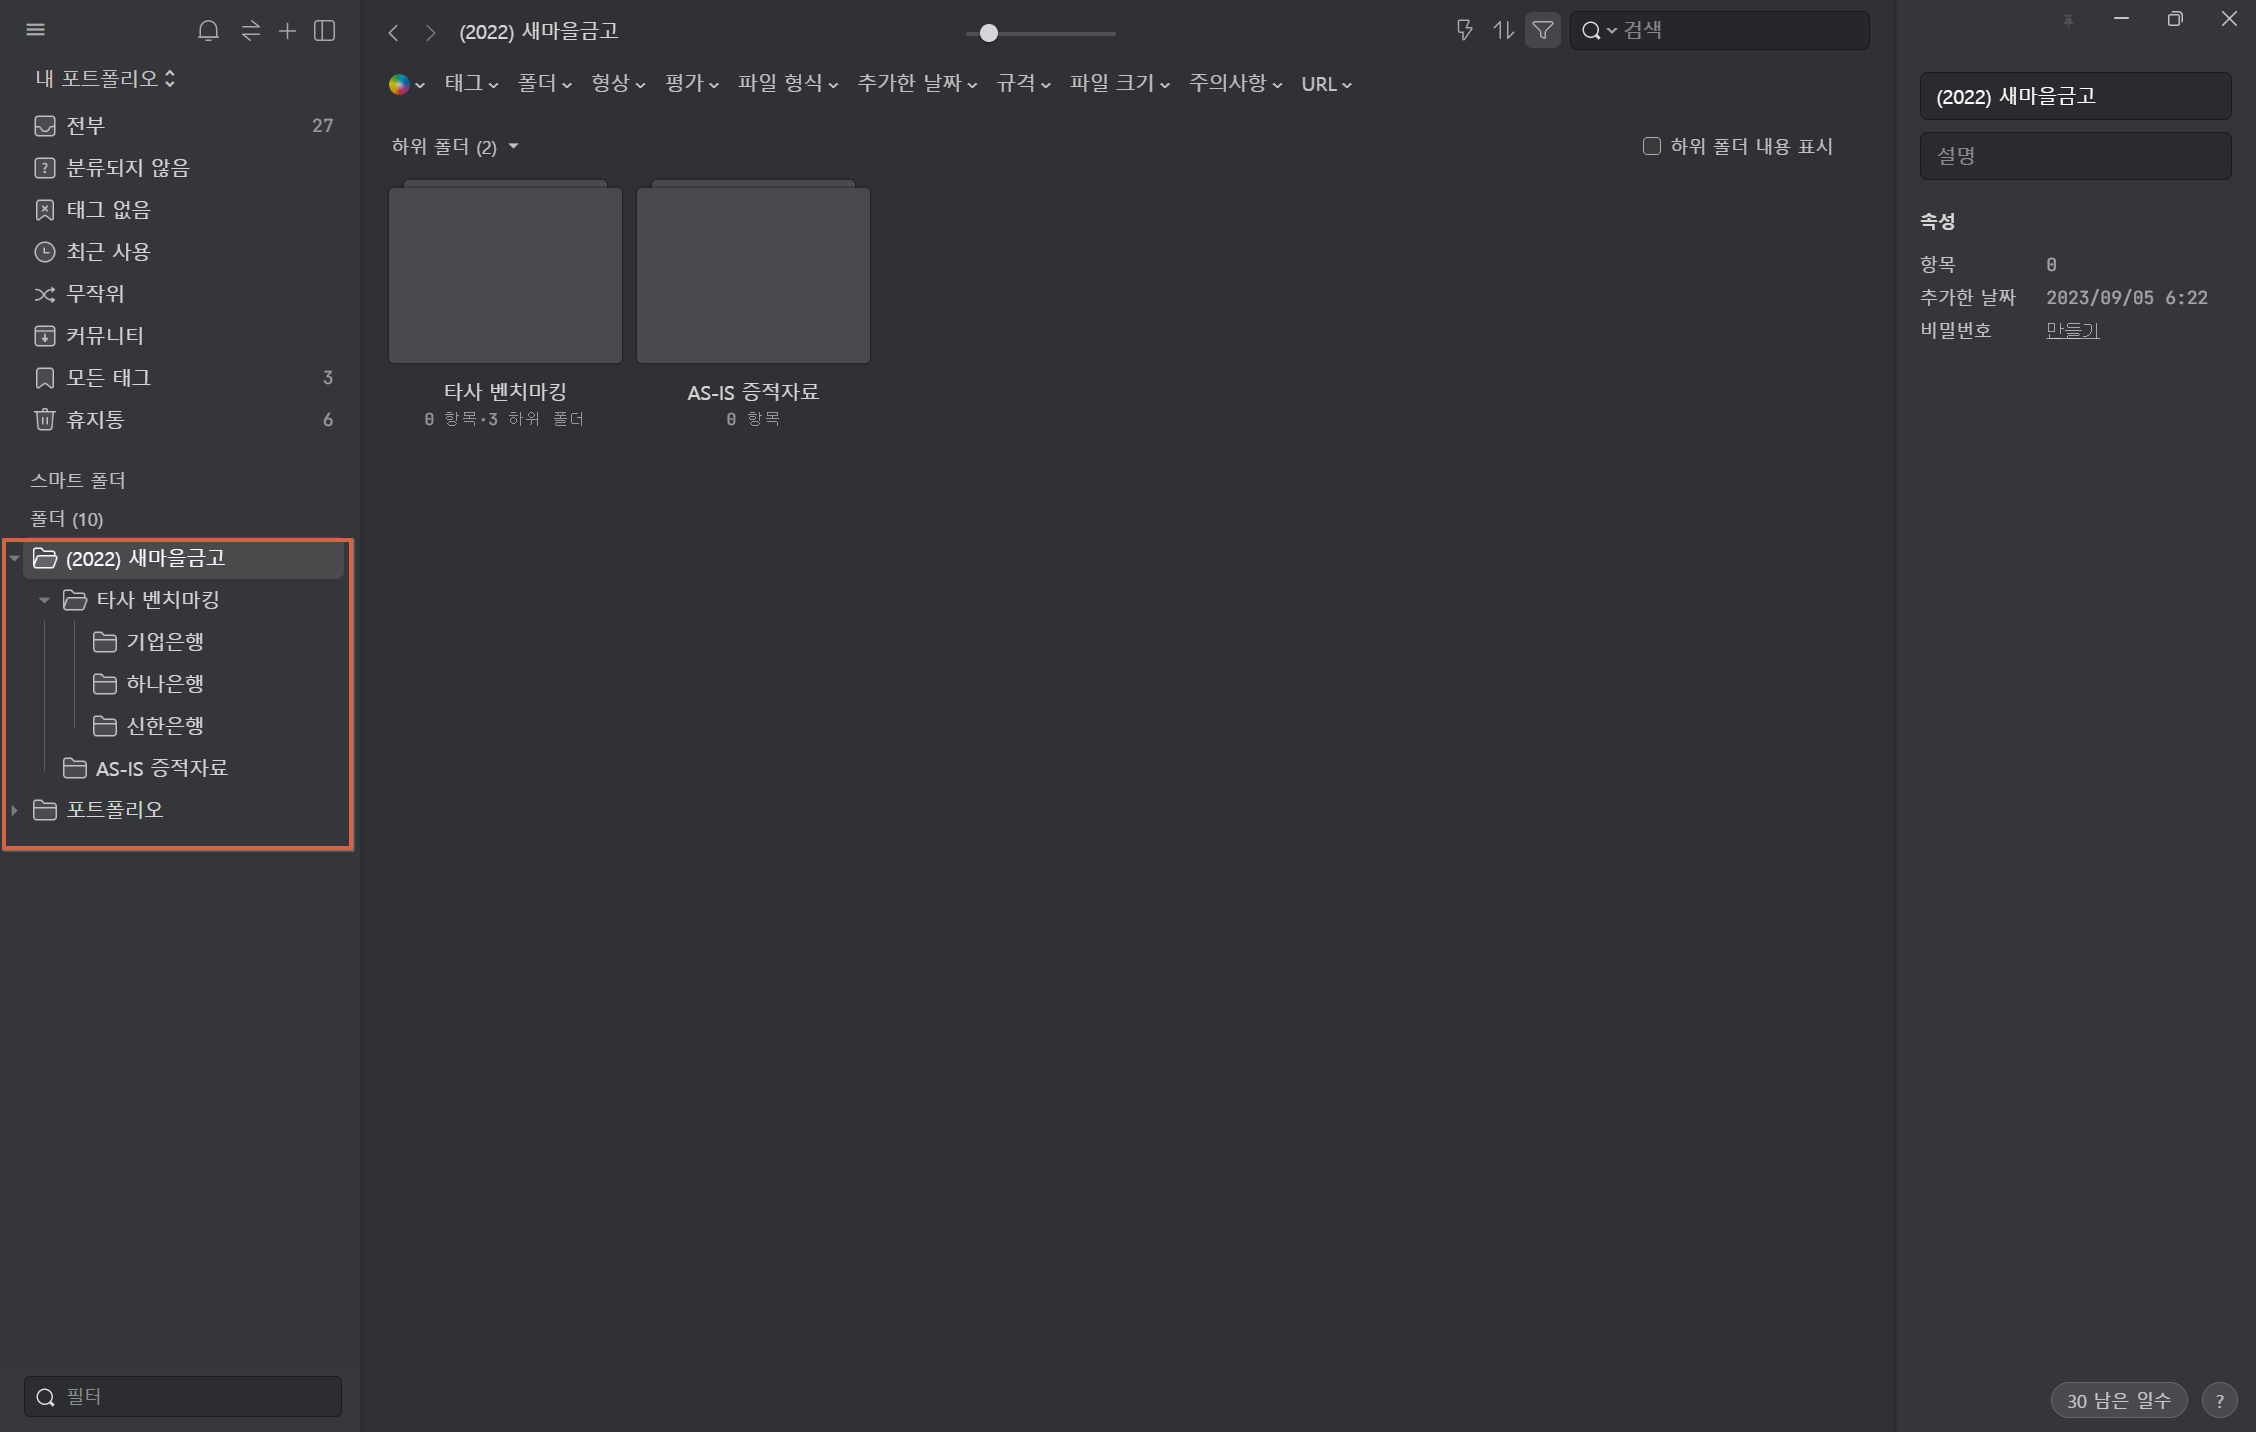
Task: Enable 하위 폴더 내용 표시 checkbox
Action: pos(1652,146)
